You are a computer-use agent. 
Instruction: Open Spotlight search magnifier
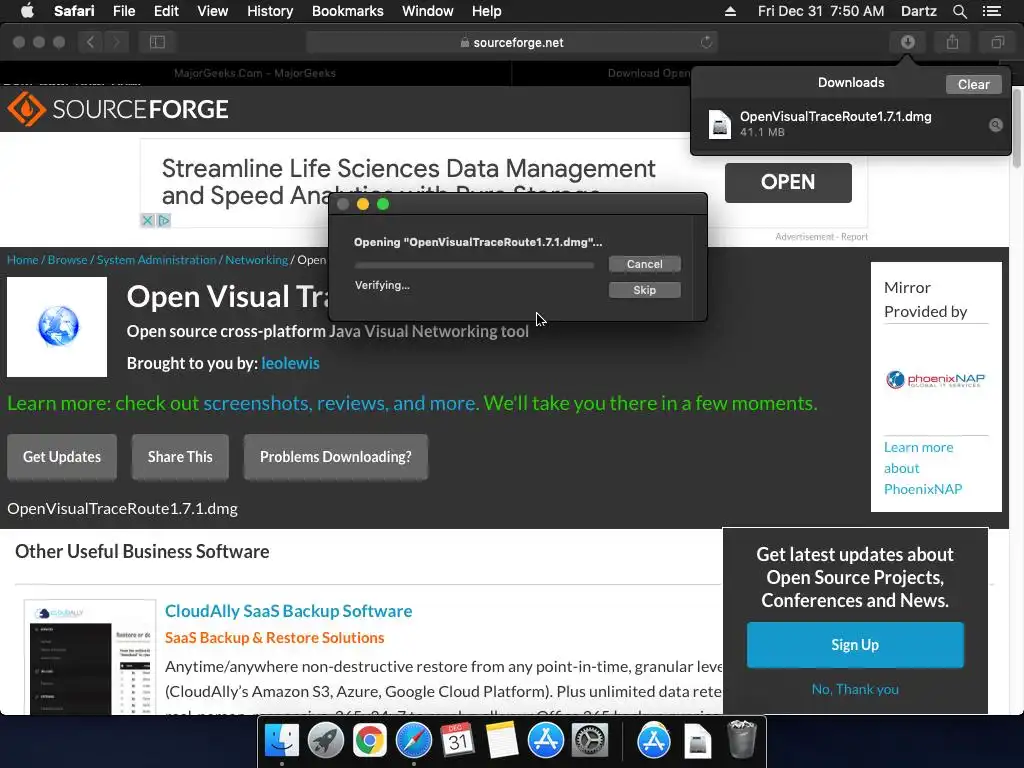click(959, 11)
